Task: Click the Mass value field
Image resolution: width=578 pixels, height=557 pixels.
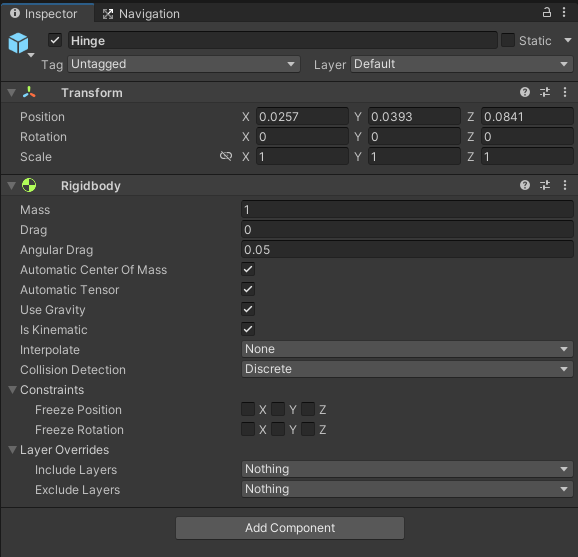Action: 407,209
